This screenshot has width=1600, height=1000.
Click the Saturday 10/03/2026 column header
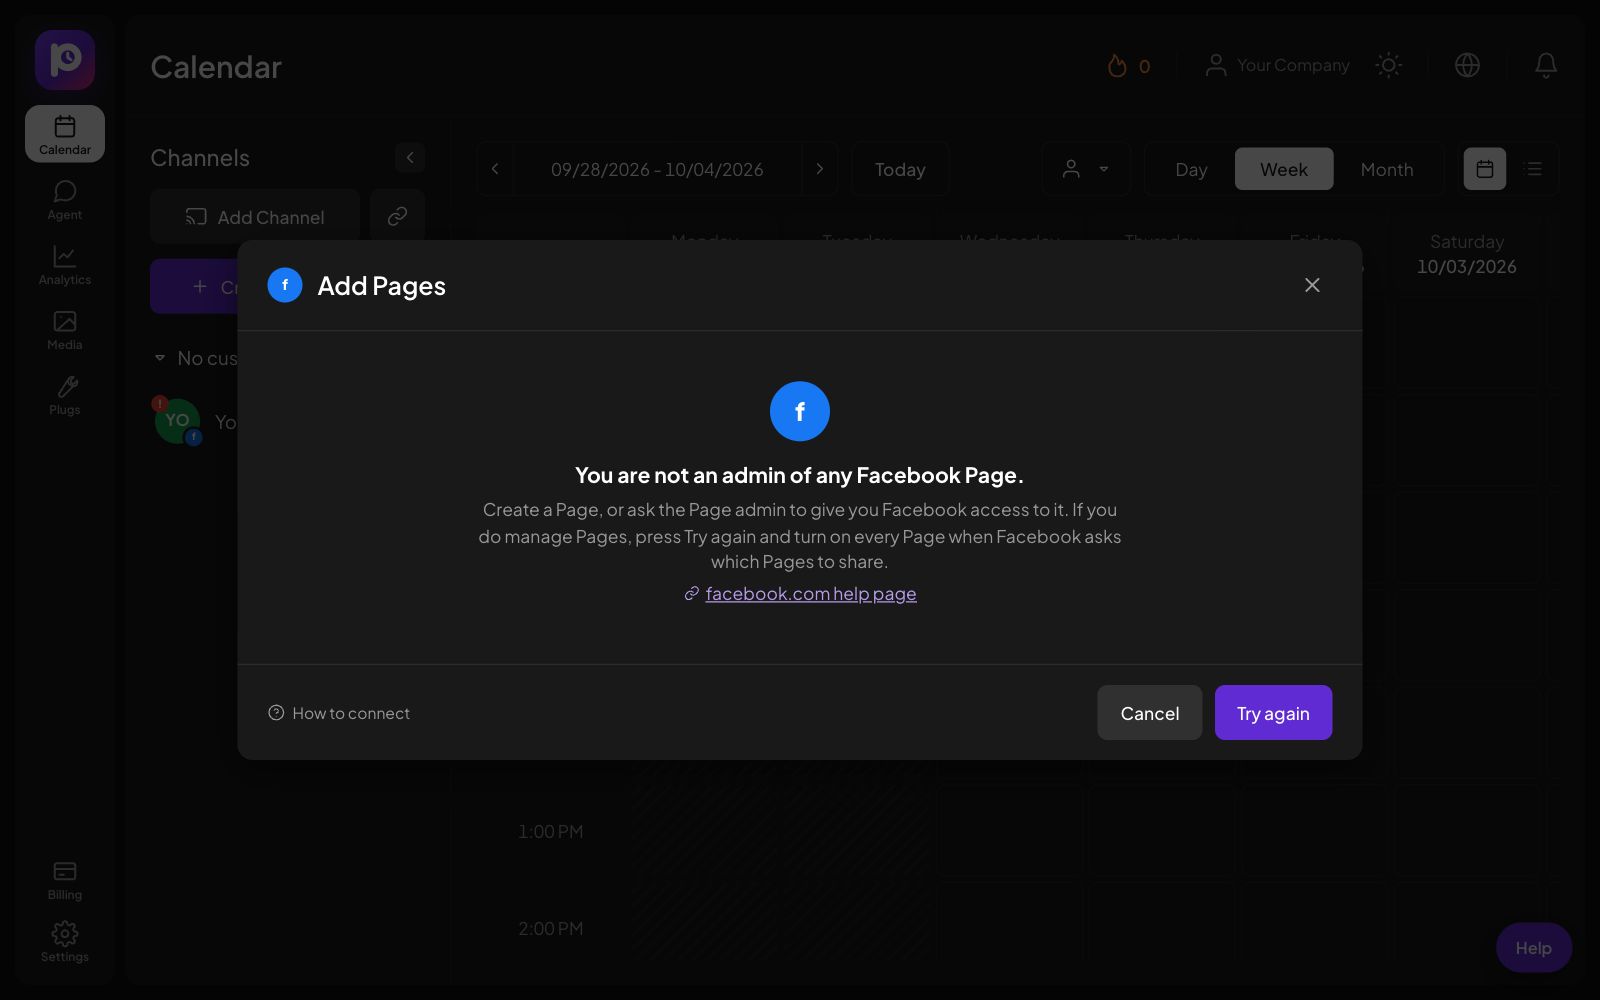click(x=1466, y=254)
